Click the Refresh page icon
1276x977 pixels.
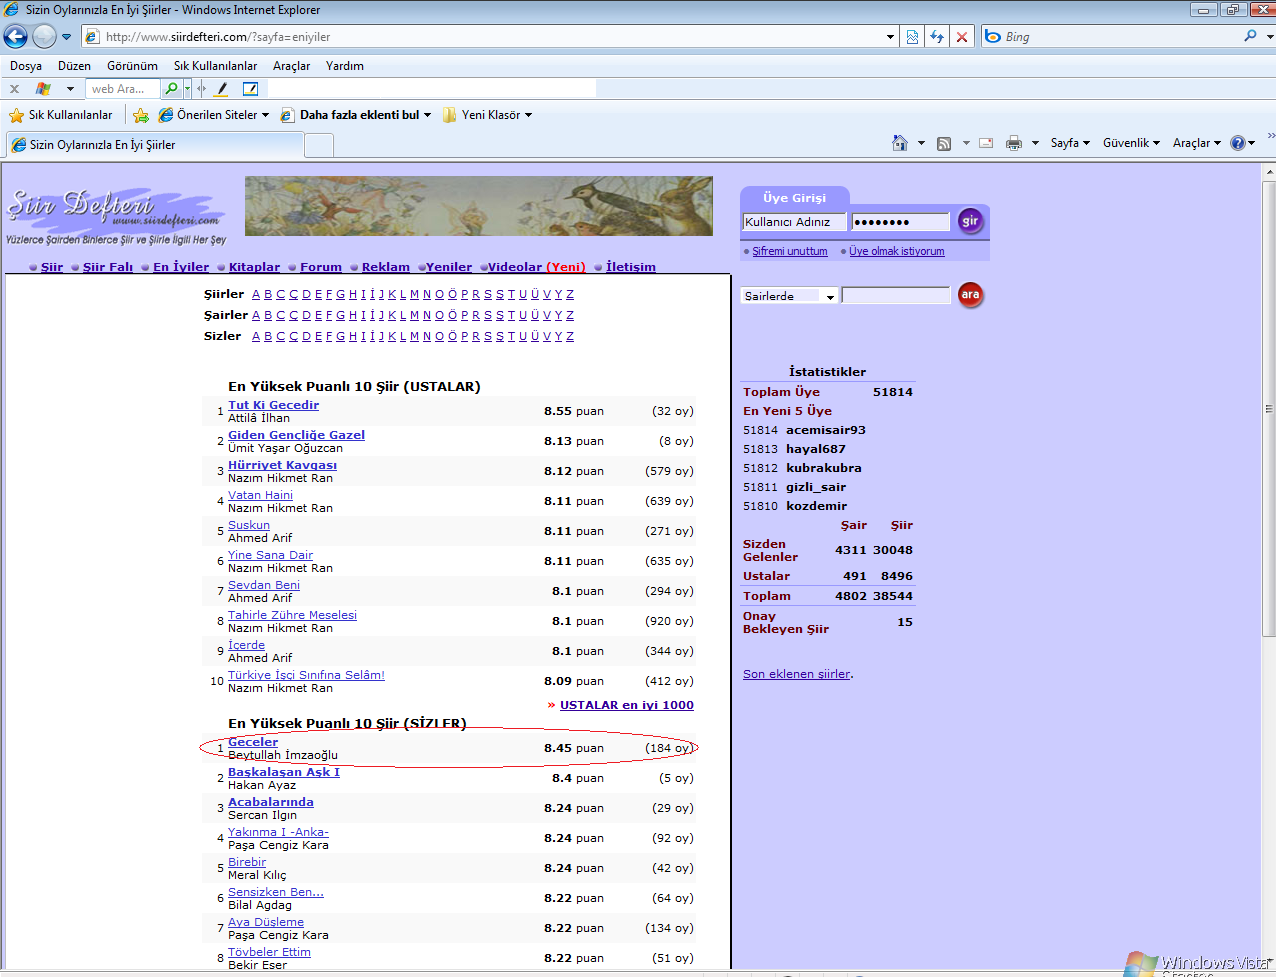(x=937, y=37)
